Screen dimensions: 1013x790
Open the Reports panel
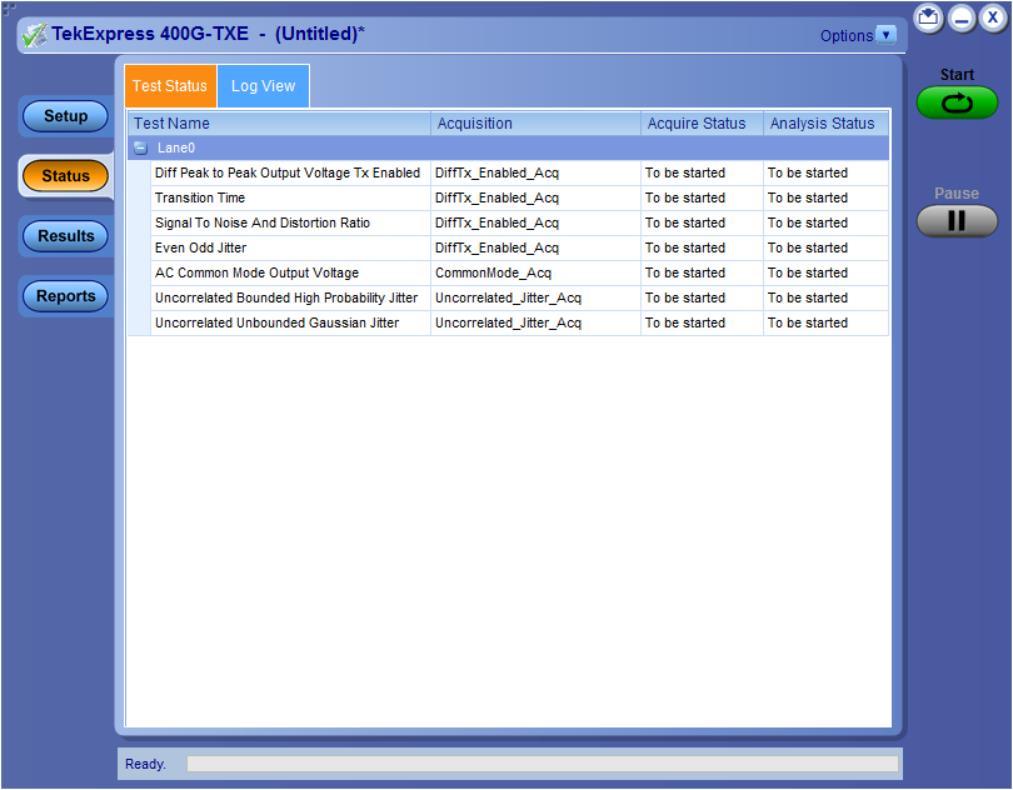pos(66,296)
